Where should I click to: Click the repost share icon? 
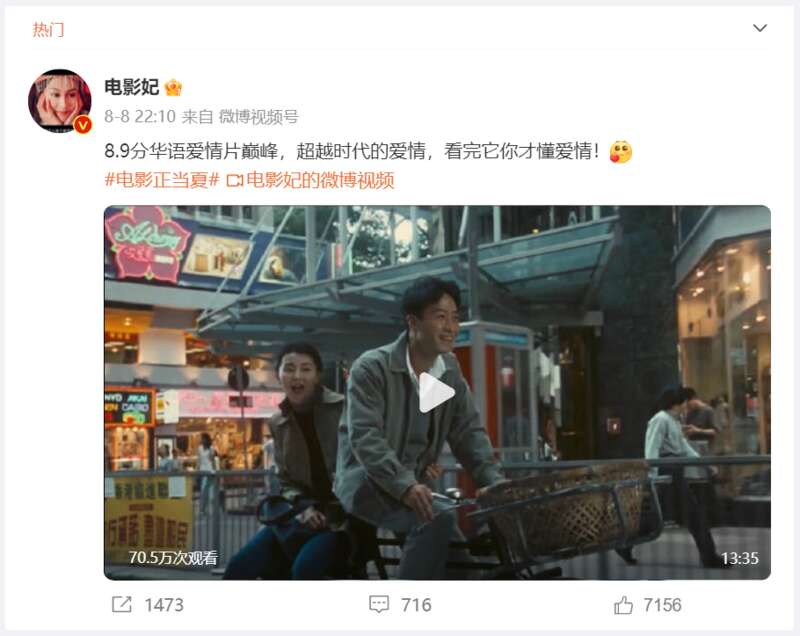[121, 605]
